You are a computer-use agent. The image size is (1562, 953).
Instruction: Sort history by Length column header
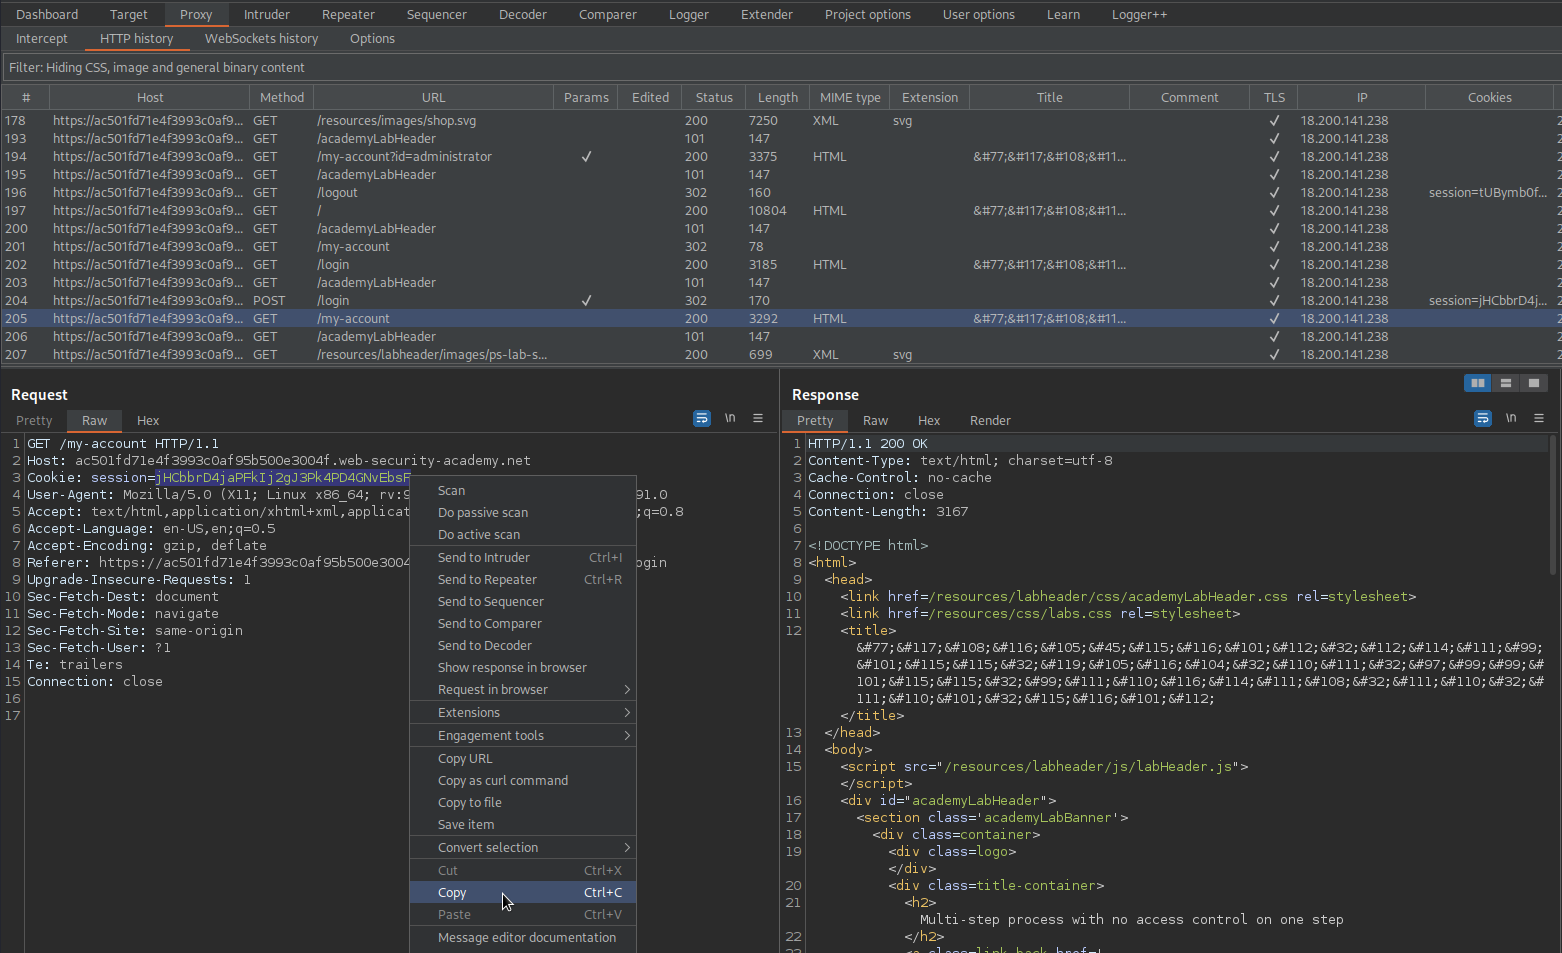777,97
